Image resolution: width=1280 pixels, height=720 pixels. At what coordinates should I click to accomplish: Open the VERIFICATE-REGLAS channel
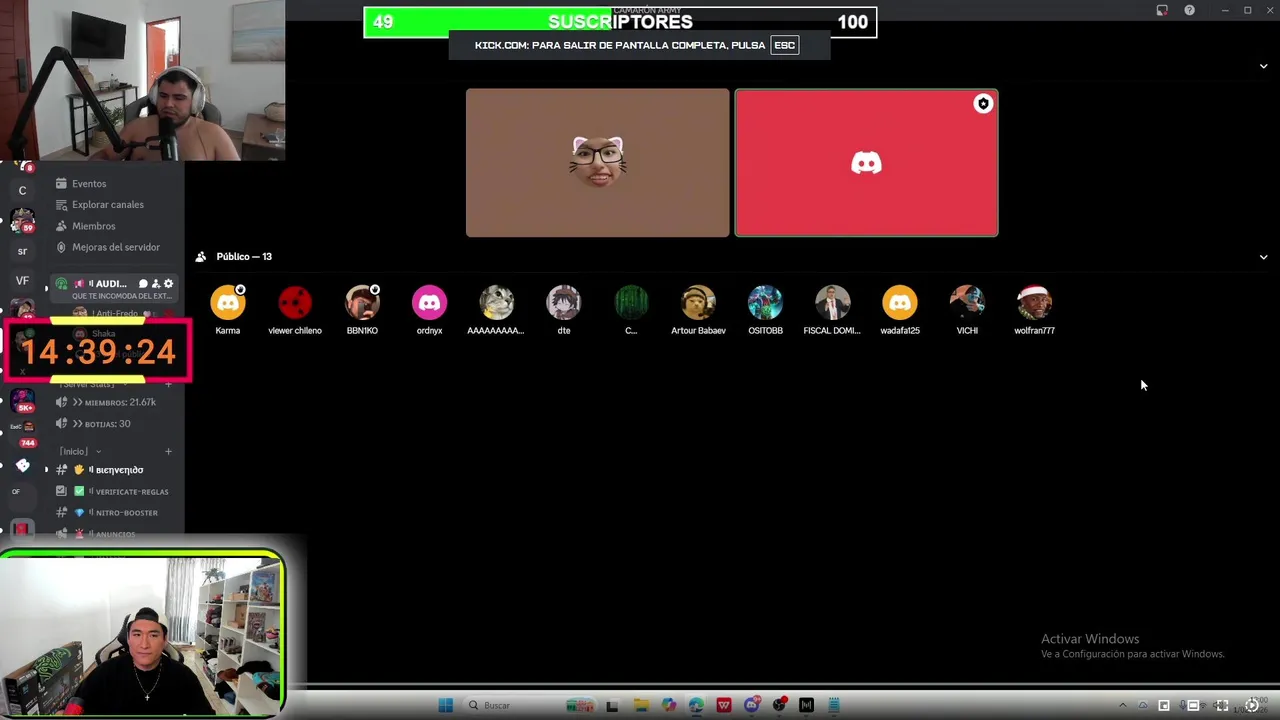(115, 492)
